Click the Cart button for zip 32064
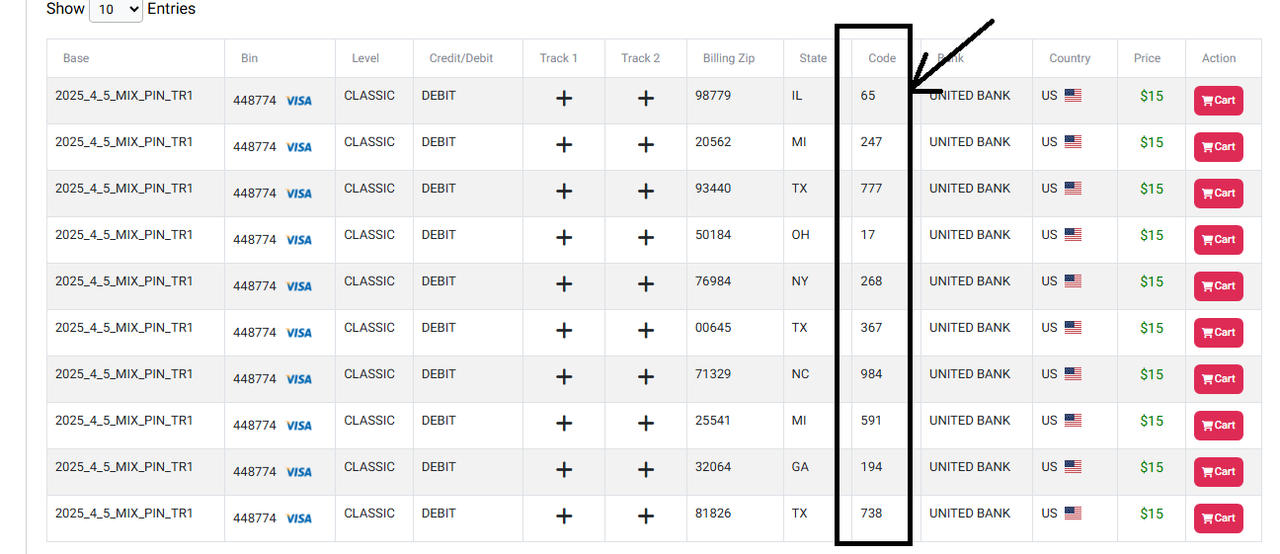The width and height of the screenshot is (1280, 554). click(1218, 471)
